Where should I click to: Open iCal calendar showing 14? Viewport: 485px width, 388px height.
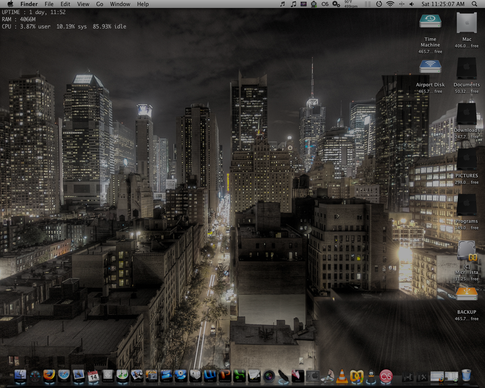pos(93,376)
